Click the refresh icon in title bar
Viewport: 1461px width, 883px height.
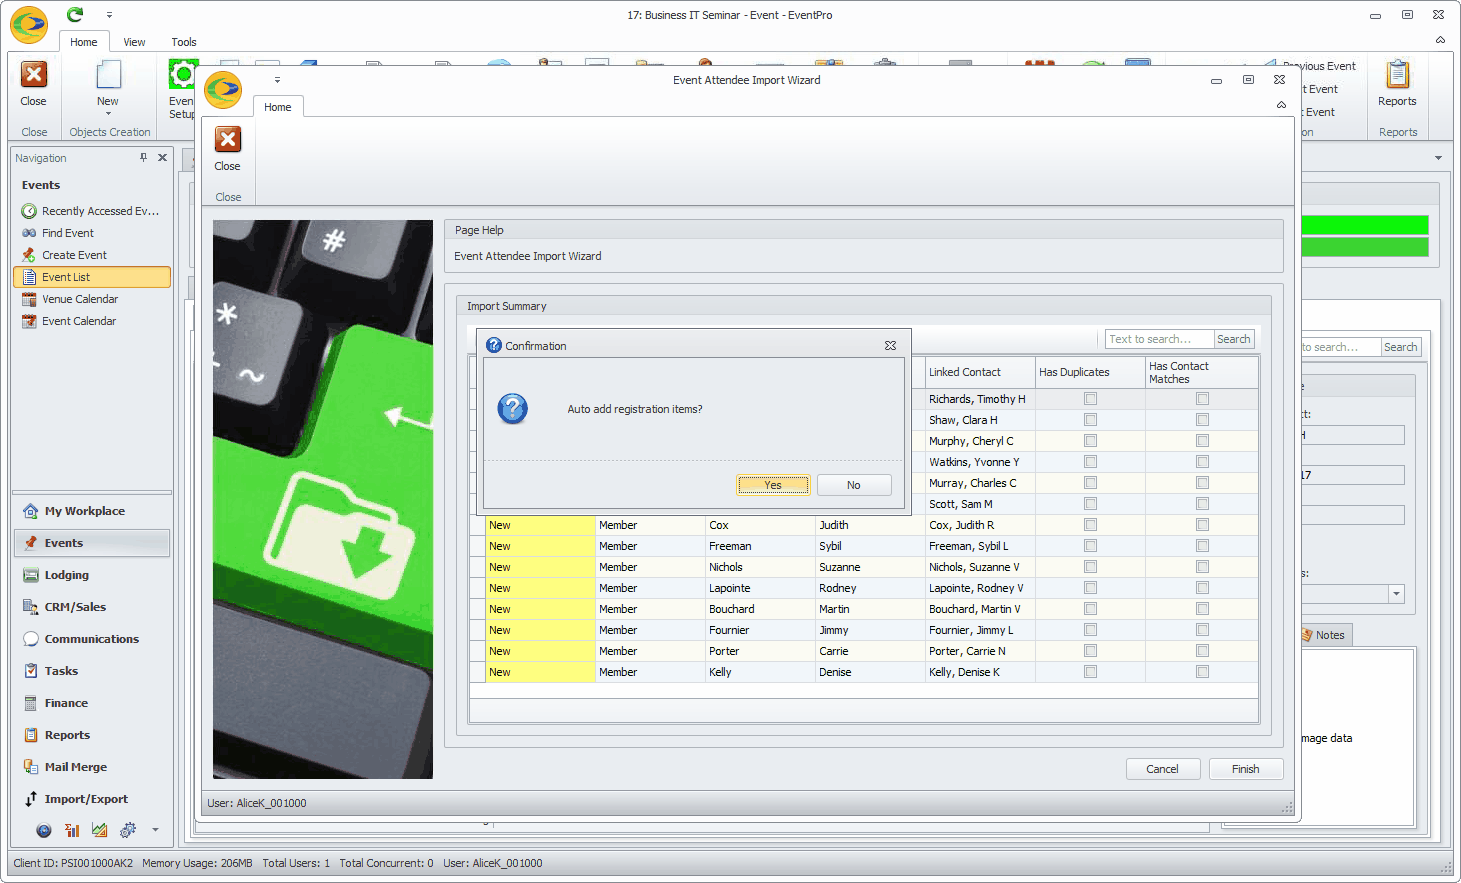75,14
